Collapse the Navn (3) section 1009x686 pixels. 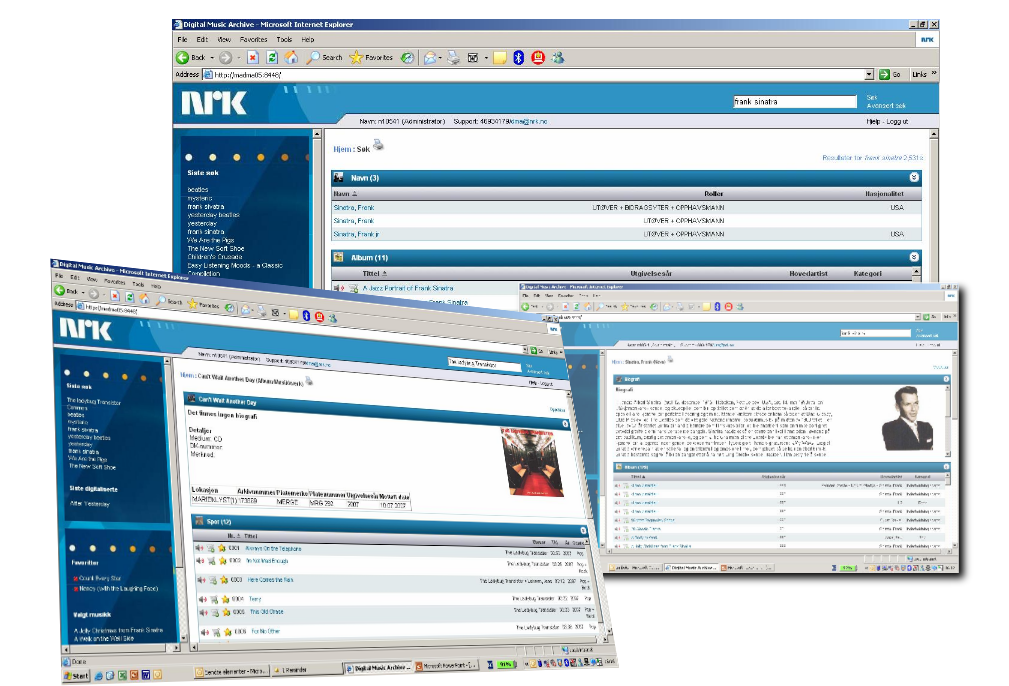[913, 177]
